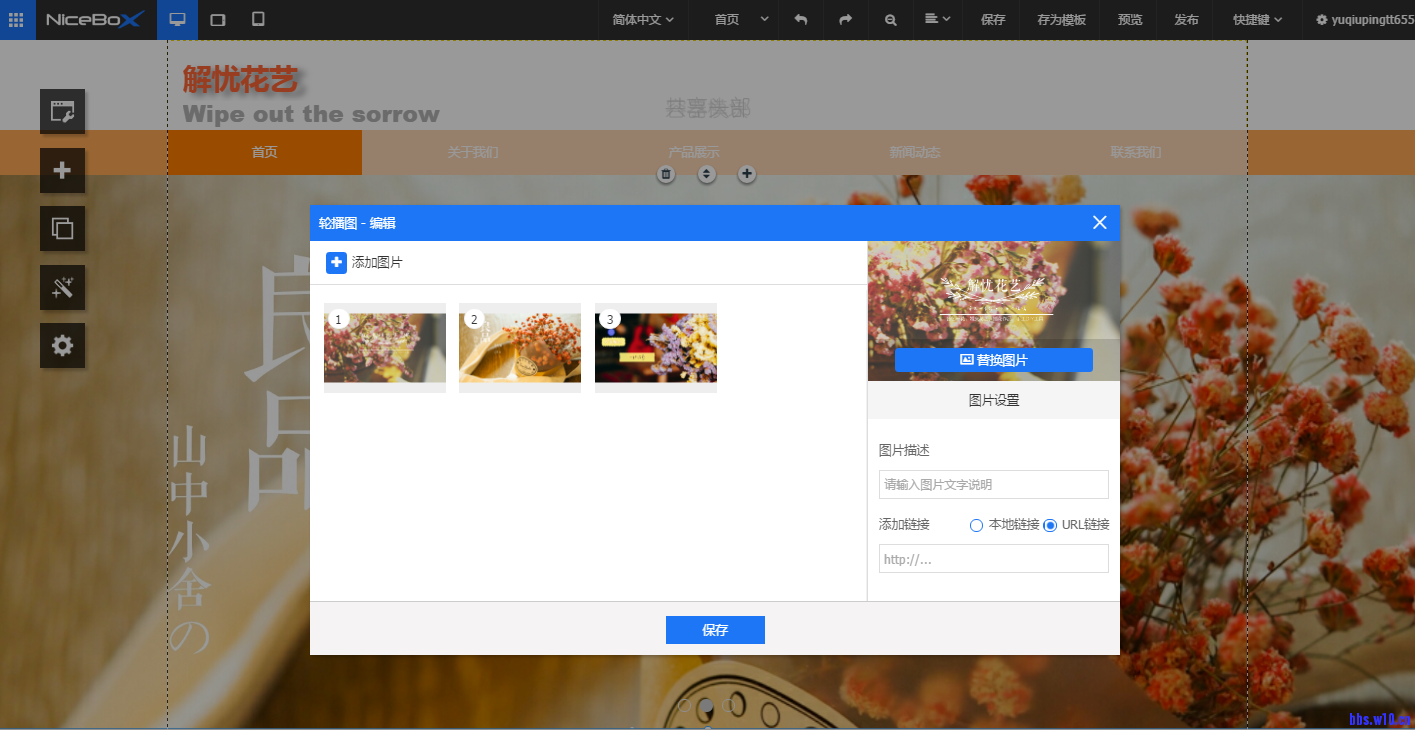
Task: Click 预览 in the top toolbar
Action: point(1130,19)
